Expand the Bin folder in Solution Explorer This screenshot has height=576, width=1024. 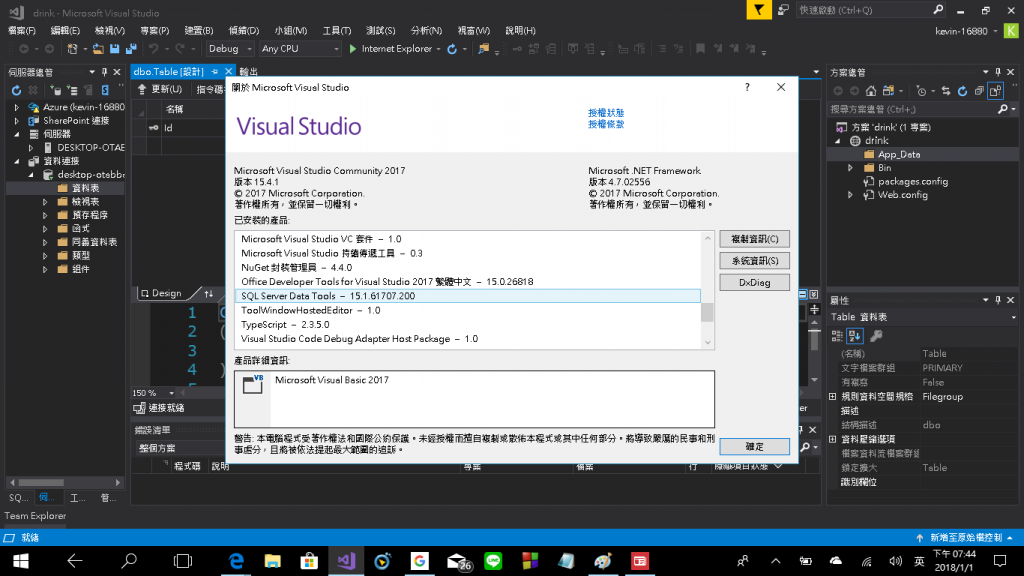[850, 168]
